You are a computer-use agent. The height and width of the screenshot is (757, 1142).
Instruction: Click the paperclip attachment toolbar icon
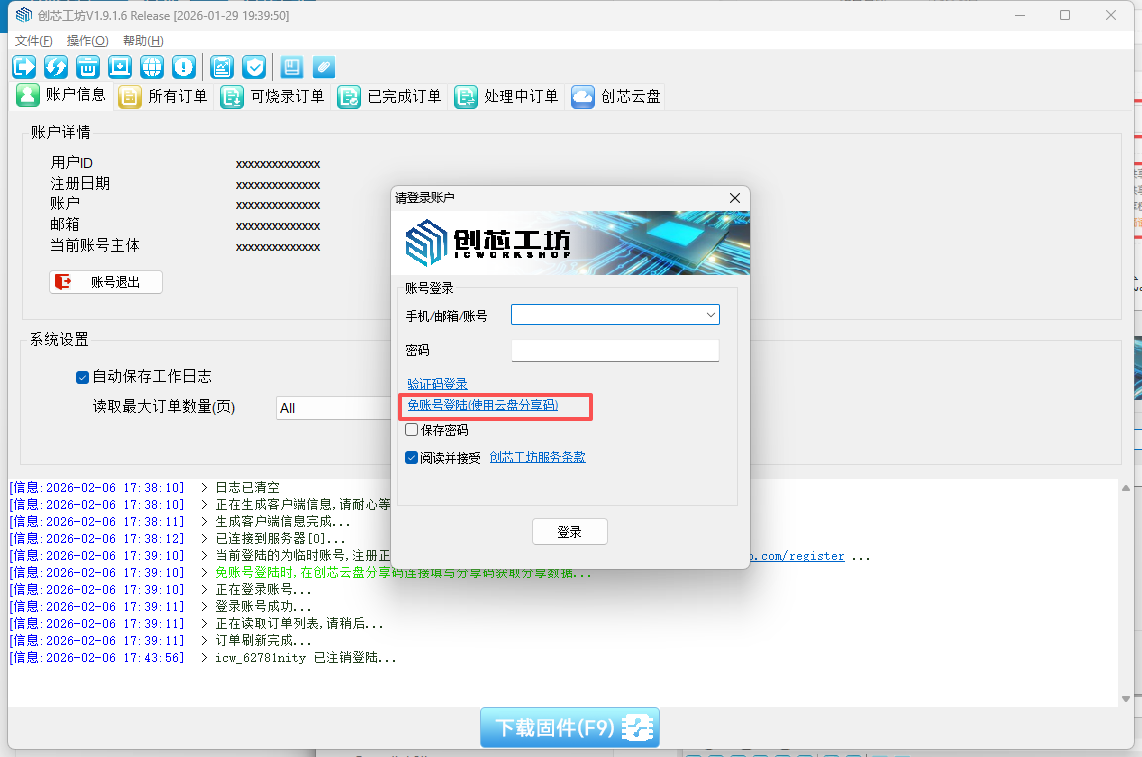click(x=323, y=67)
